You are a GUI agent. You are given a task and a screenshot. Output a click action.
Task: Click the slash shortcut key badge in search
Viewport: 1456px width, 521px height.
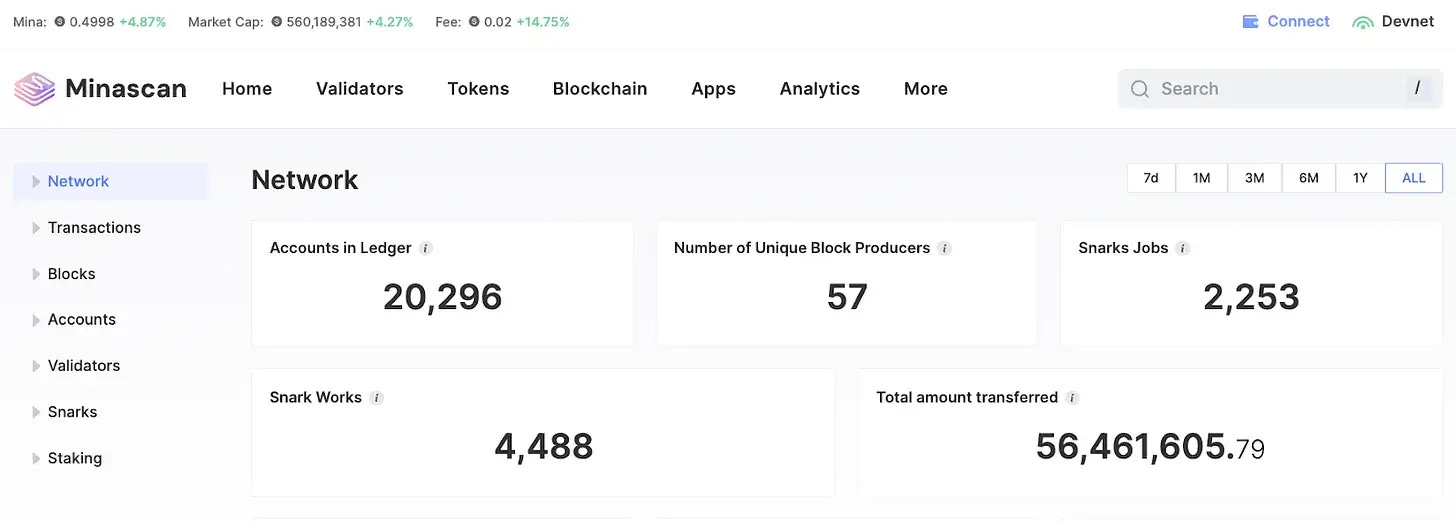point(1417,88)
